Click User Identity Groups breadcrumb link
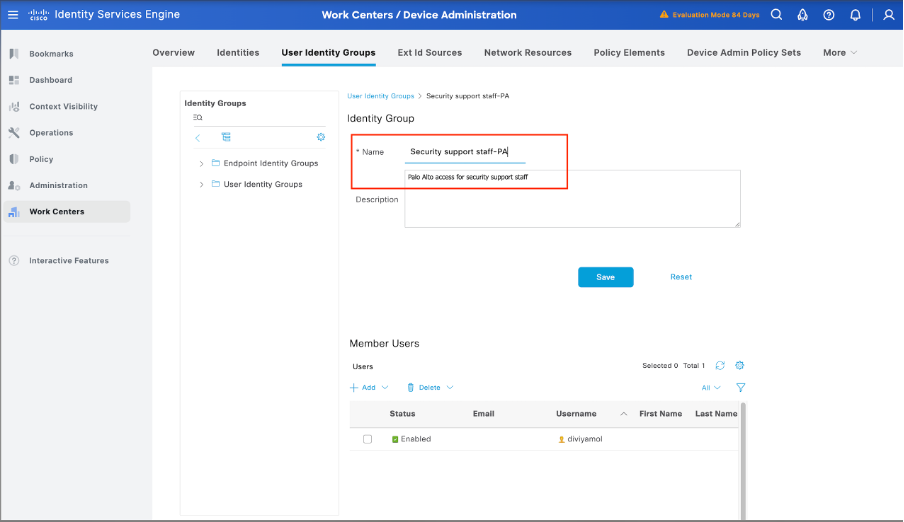This screenshot has height=522, width=904. [381, 96]
